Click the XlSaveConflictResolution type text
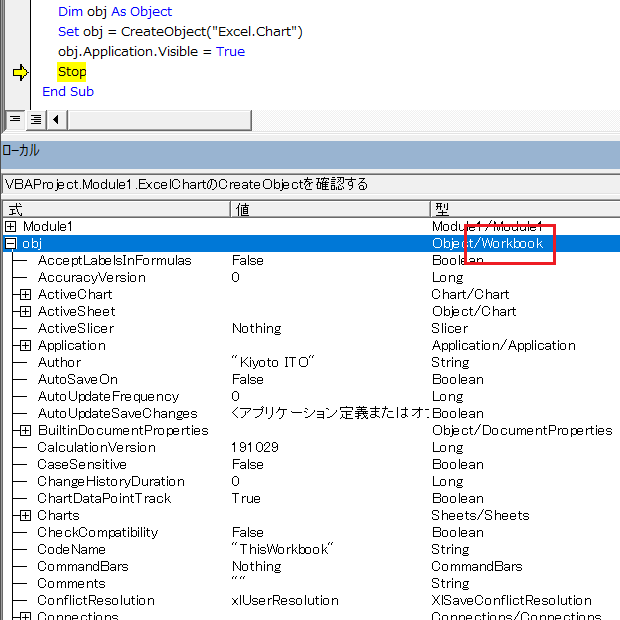Image resolution: width=620 pixels, height=620 pixels. [x=512, y=601]
